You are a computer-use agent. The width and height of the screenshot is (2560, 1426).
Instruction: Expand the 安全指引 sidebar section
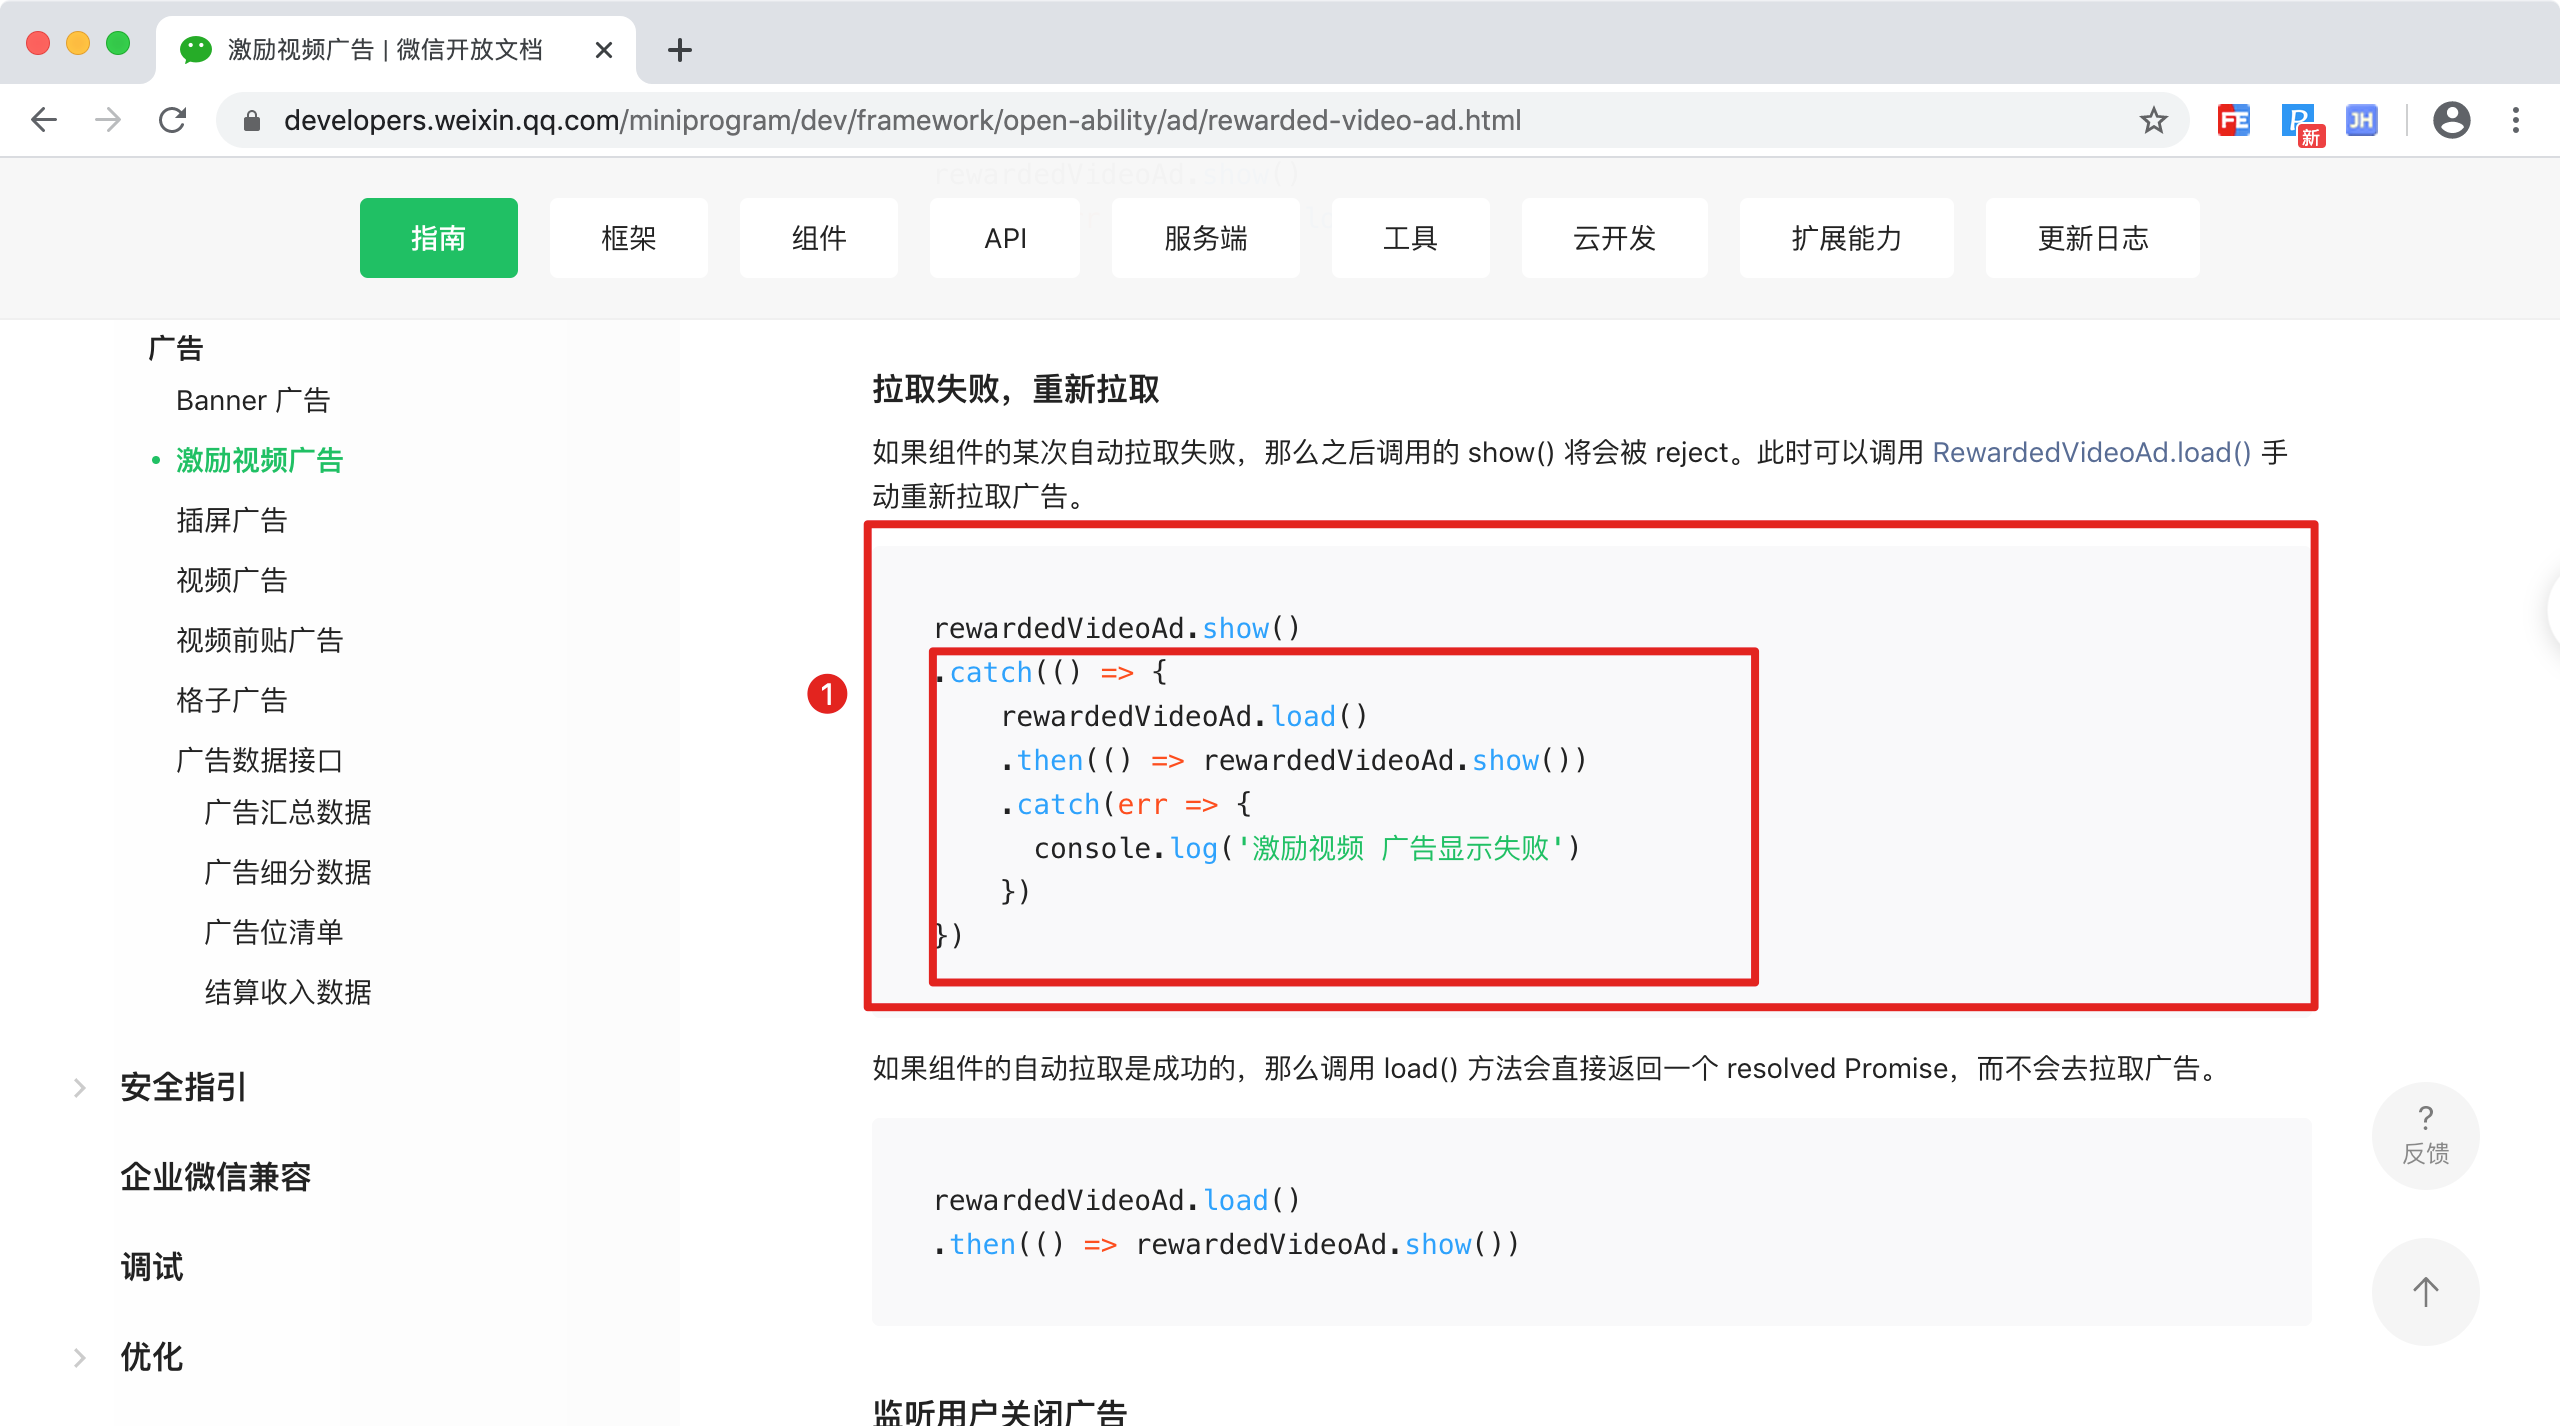tap(183, 1087)
